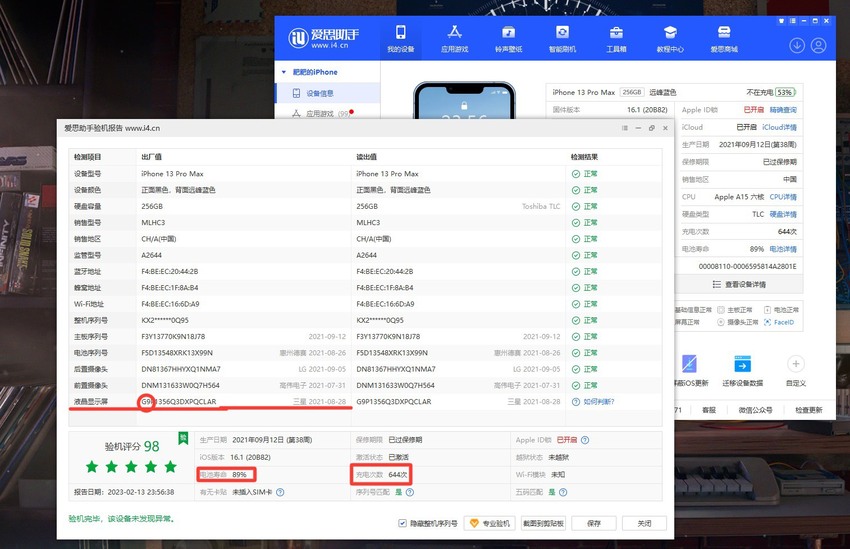
Task: Open the 爱思商城 store tab
Action: [x=724, y=39]
